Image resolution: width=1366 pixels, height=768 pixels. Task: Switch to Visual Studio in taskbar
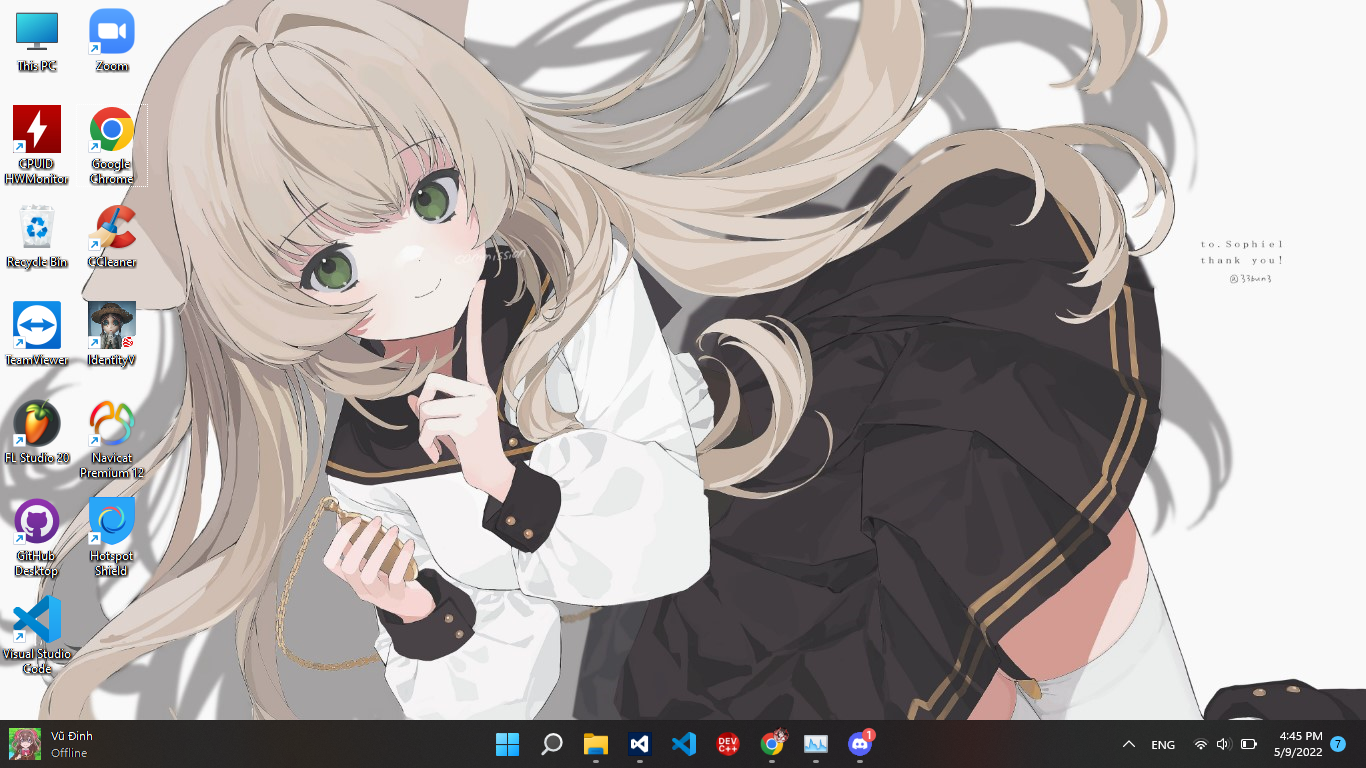pos(640,744)
